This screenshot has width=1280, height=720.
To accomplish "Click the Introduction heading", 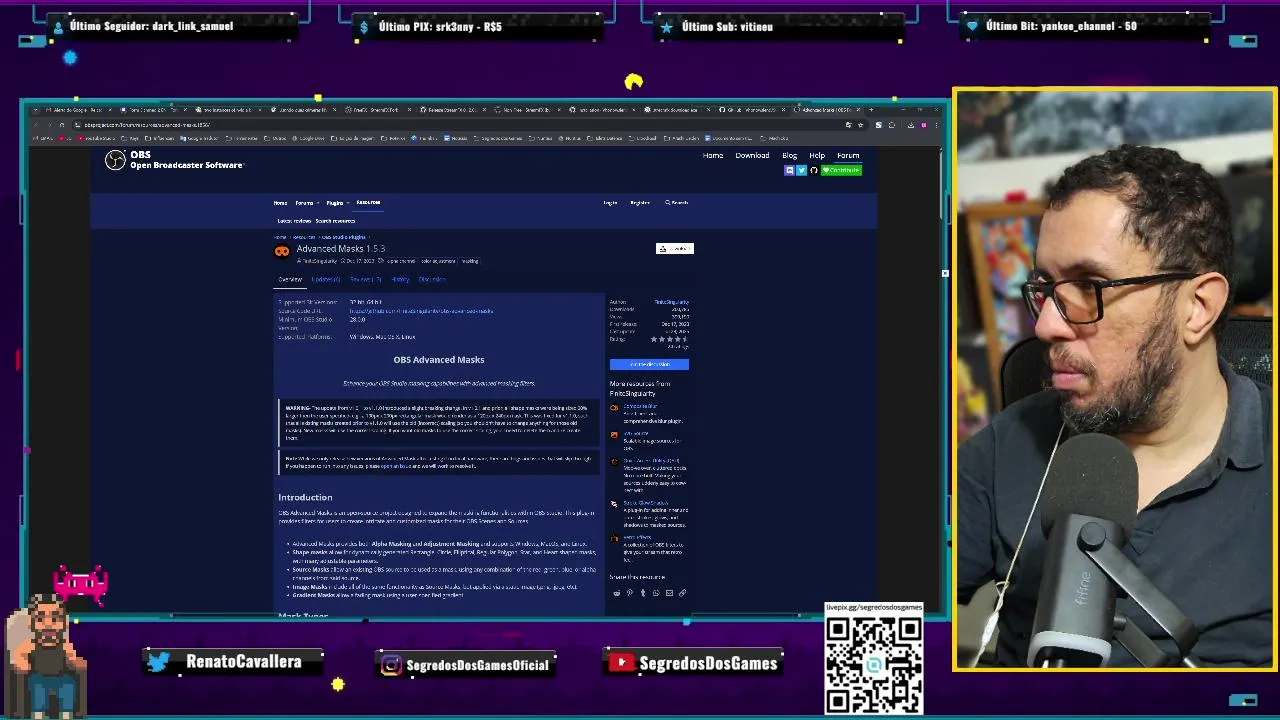I will (305, 497).
